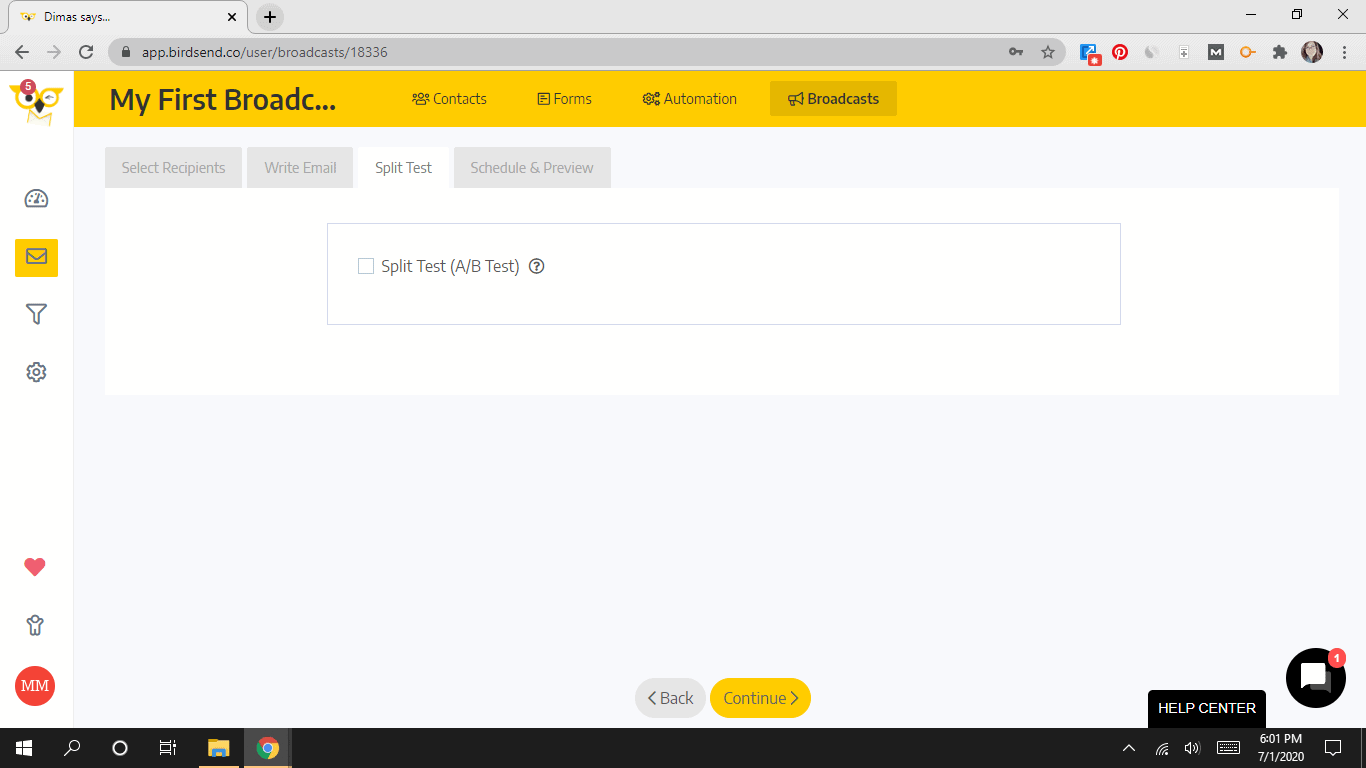
Task: Open the chat bubble widget
Action: 1315,678
